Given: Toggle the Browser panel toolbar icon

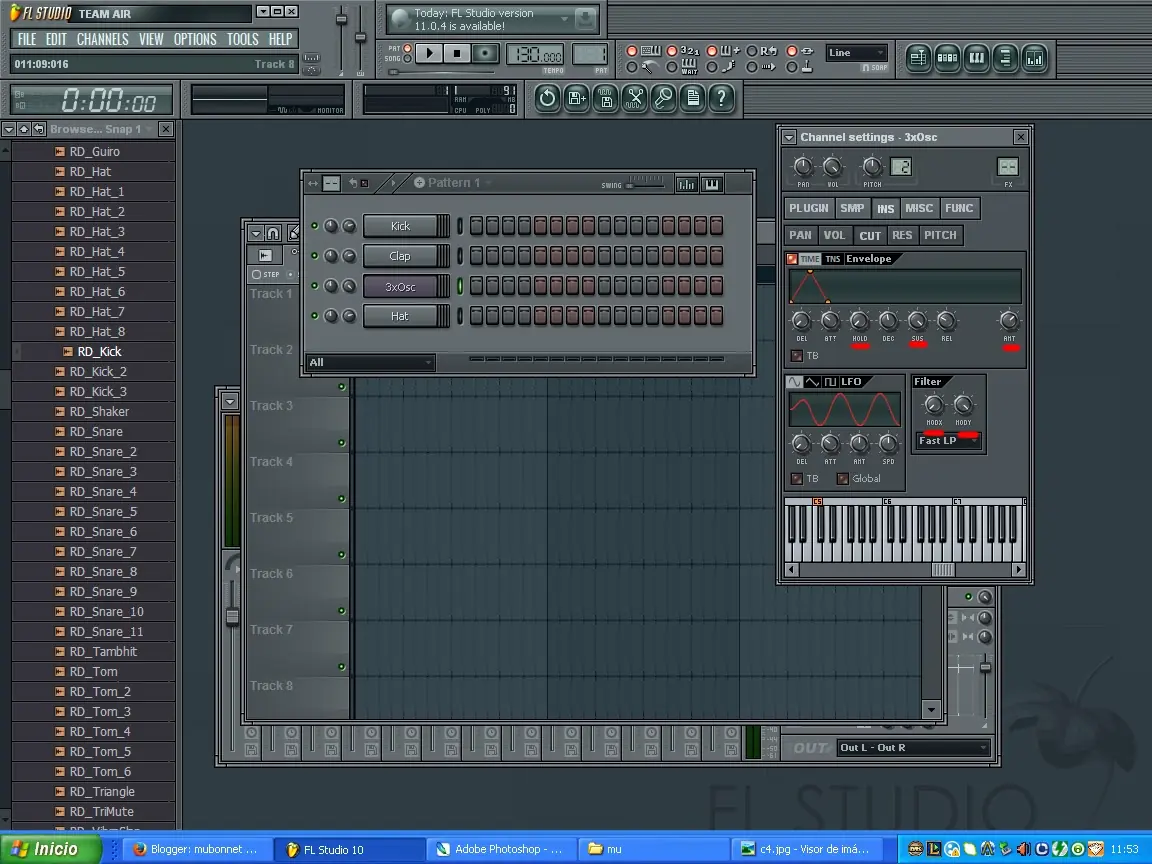Looking at the screenshot, I should [x=1006, y=58].
